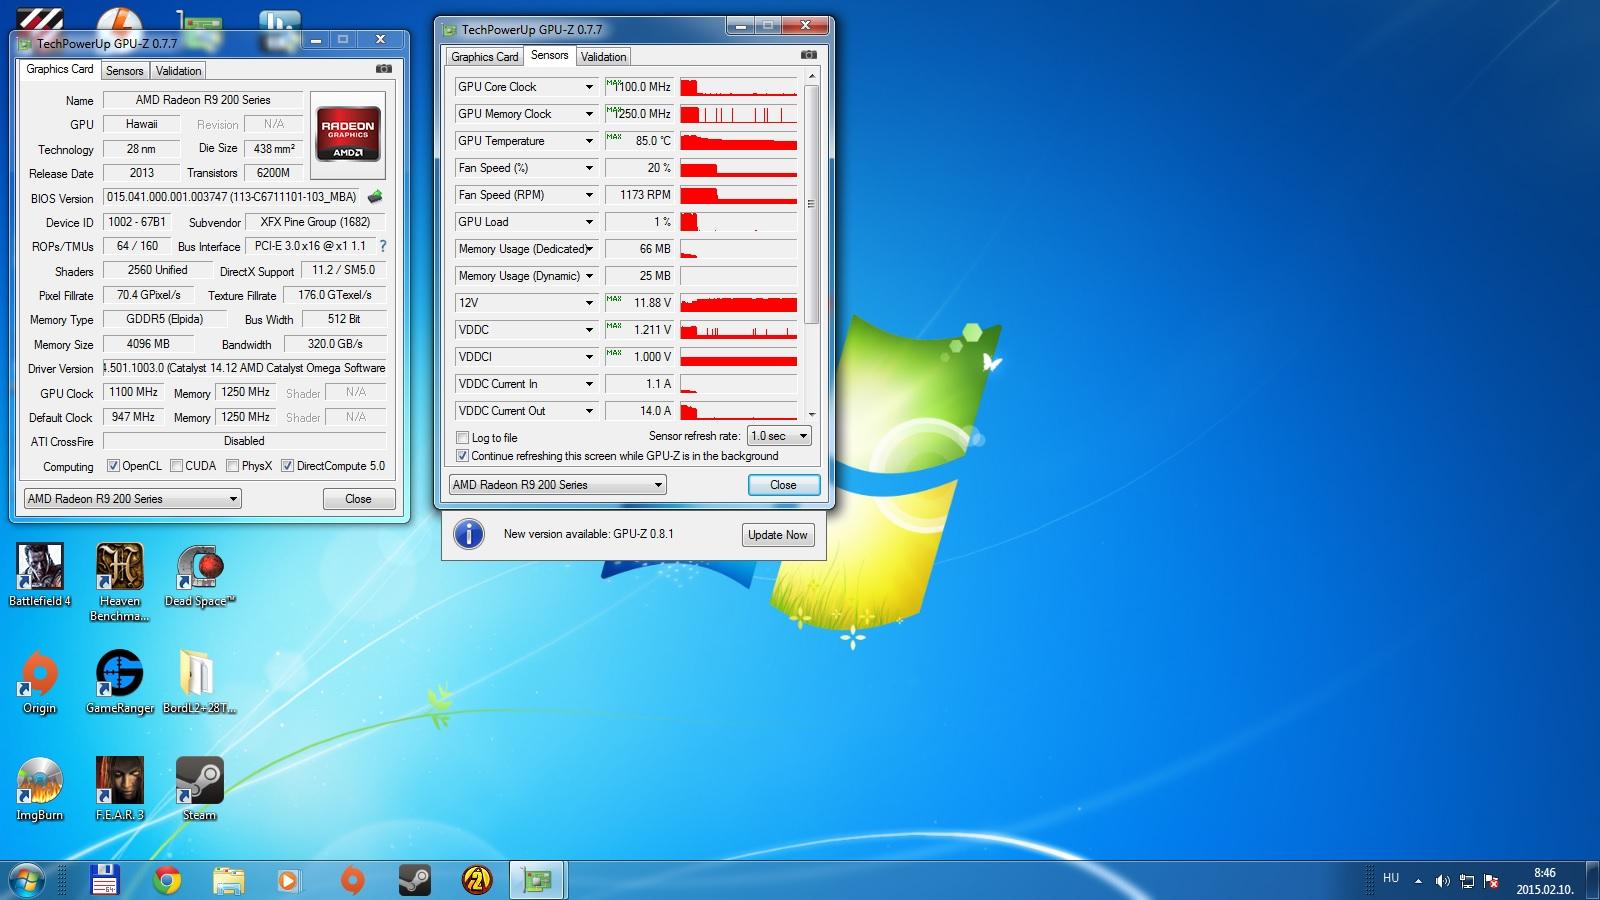
Task: Open the Action Center flag tray icon
Action: (x=1492, y=881)
